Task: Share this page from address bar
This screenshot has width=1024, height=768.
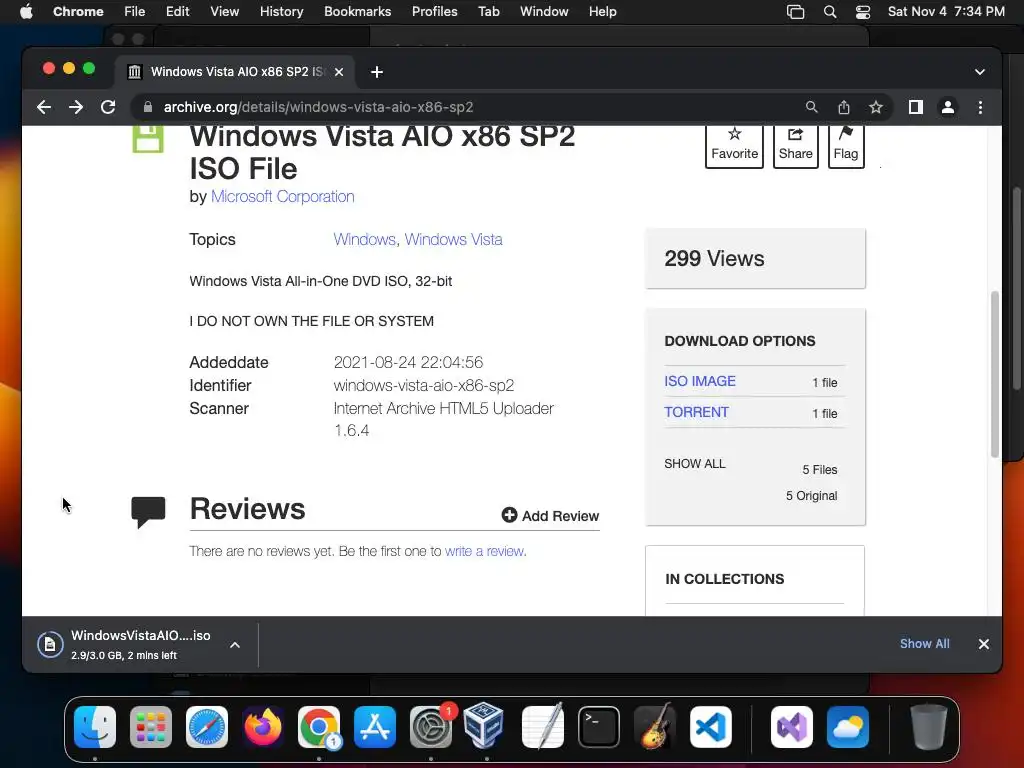Action: [844, 107]
